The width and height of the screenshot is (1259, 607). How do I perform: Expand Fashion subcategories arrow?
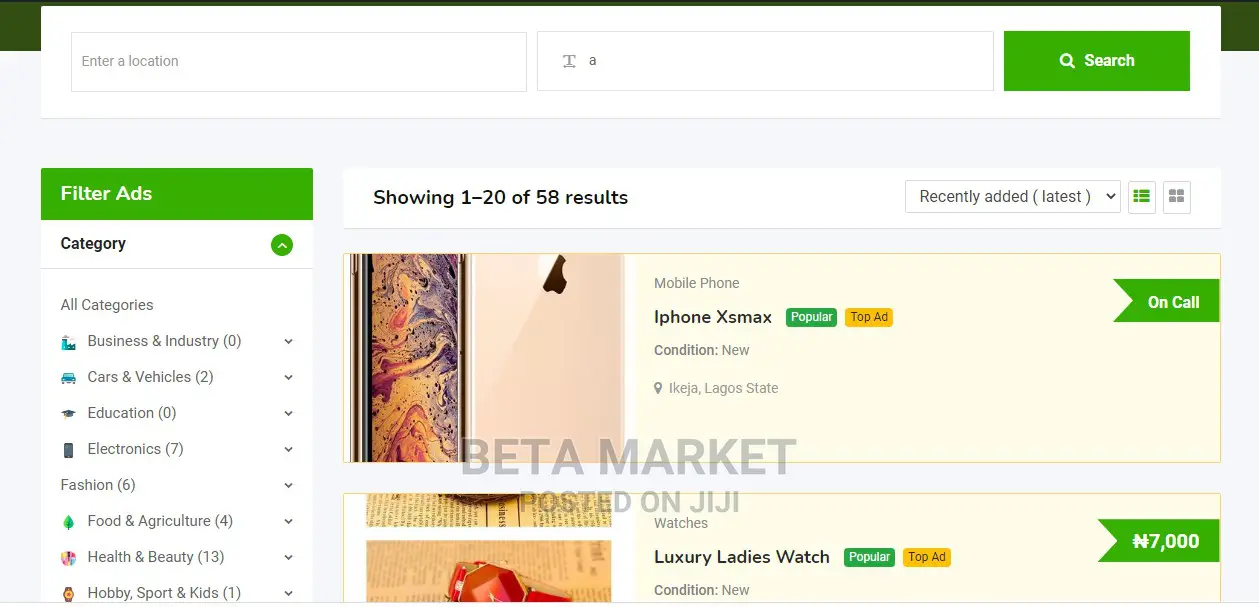click(288, 486)
